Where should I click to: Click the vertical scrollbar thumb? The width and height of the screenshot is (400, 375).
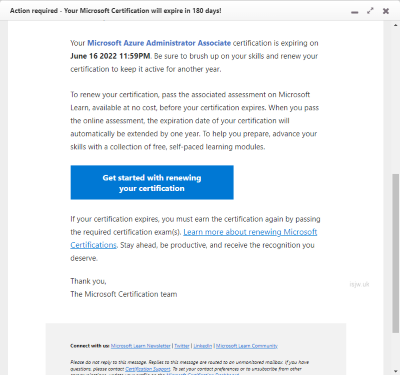point(396,253)
